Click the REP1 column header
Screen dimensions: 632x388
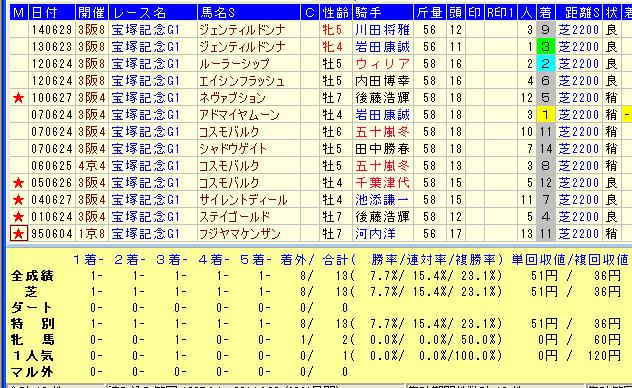[500, 12]
